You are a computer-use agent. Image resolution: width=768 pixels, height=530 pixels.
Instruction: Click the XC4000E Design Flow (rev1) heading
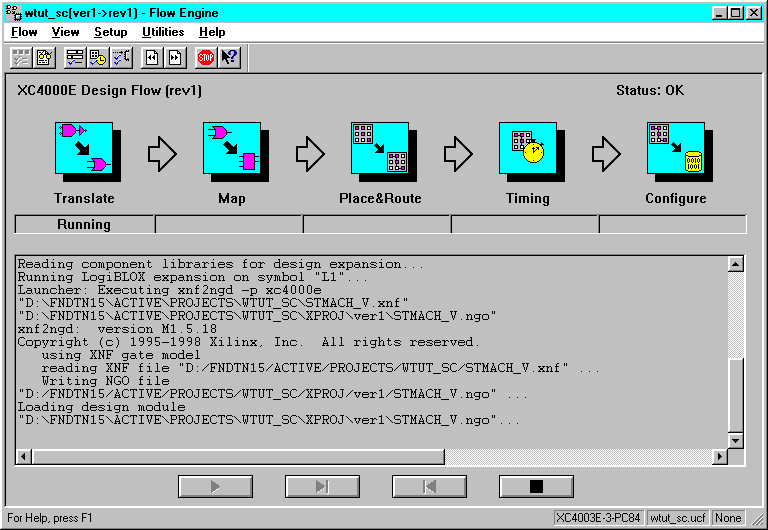[x=109, y=91]
